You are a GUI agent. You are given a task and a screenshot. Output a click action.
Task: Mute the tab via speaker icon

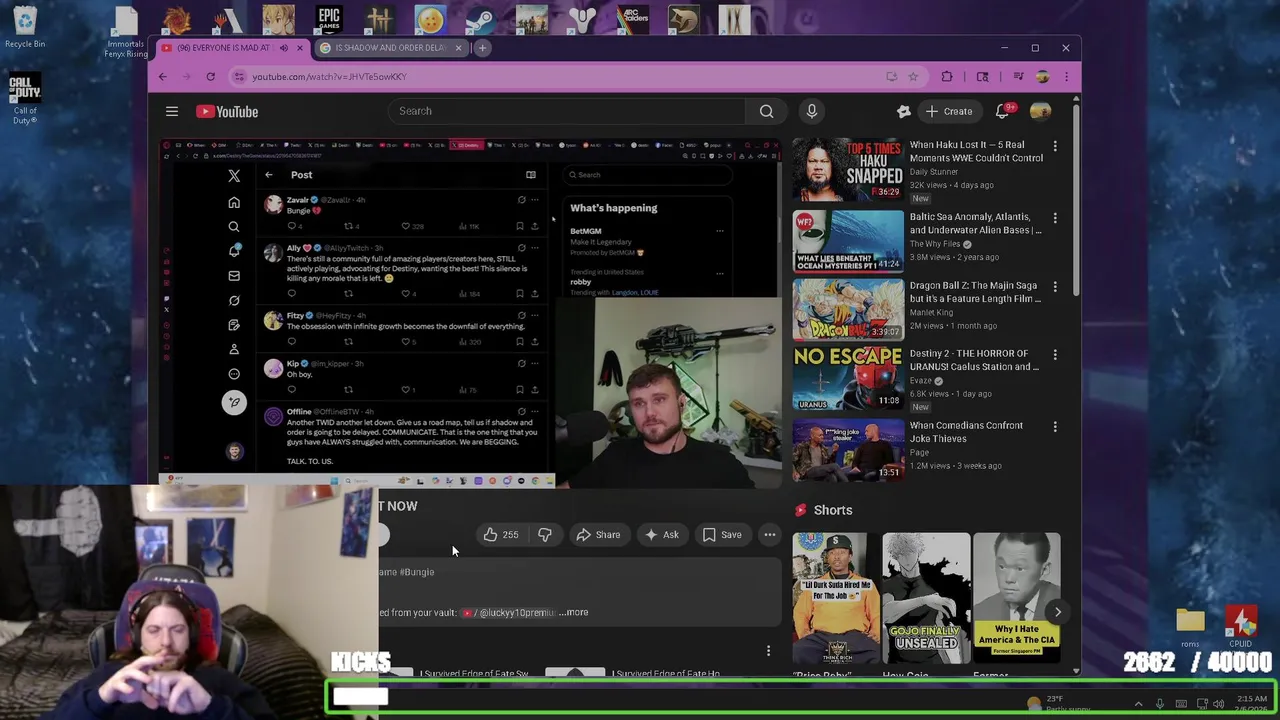click(283, 48)
